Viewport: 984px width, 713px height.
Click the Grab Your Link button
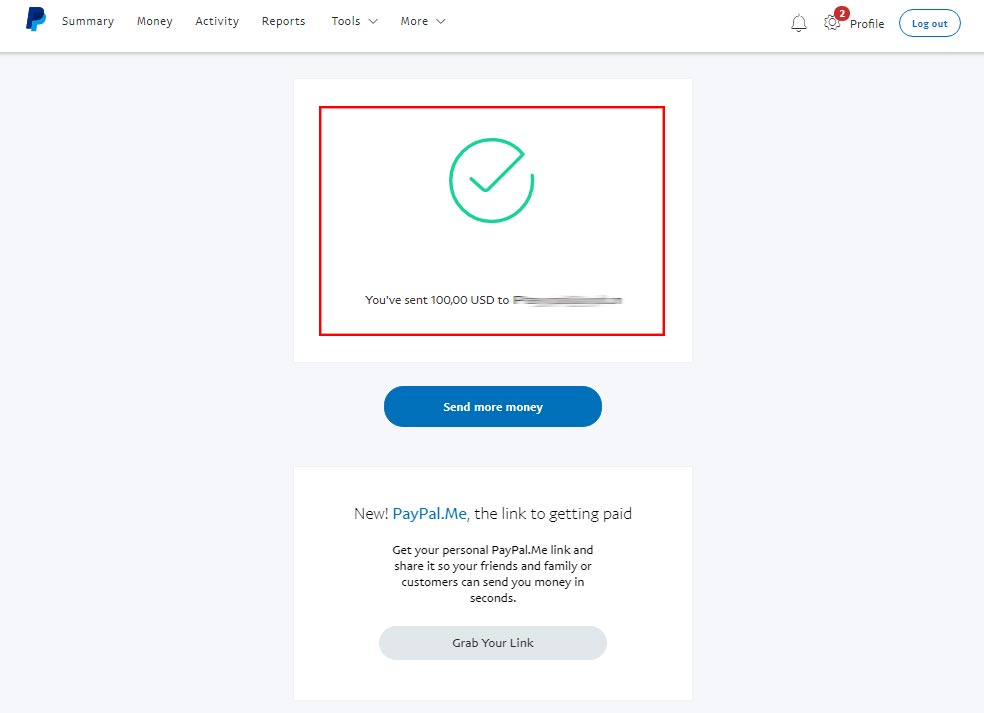[492, 642]
